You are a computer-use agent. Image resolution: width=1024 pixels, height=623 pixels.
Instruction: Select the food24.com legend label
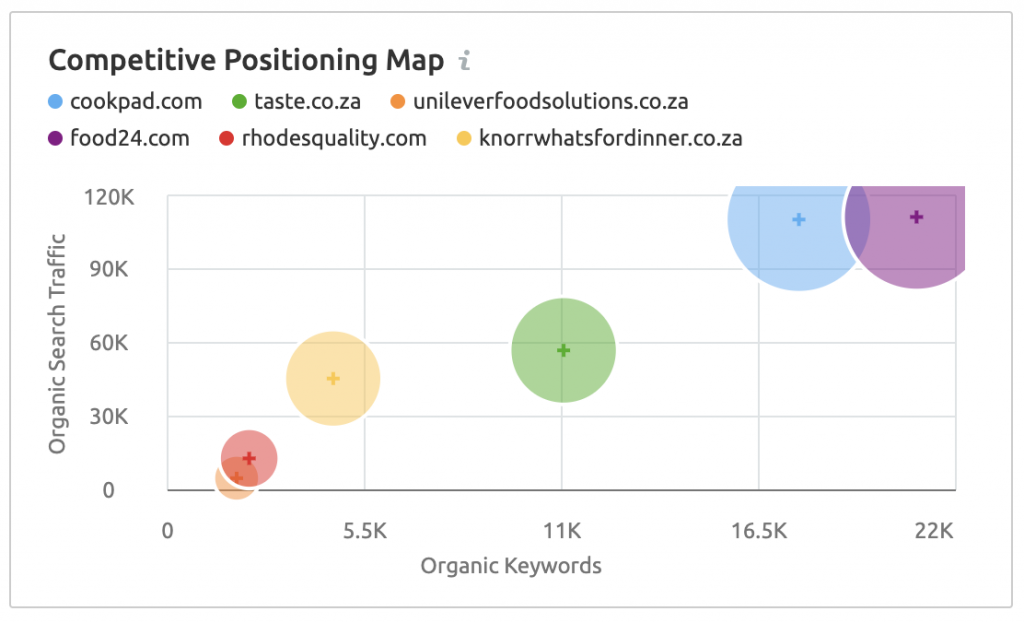tap(130, 138)
